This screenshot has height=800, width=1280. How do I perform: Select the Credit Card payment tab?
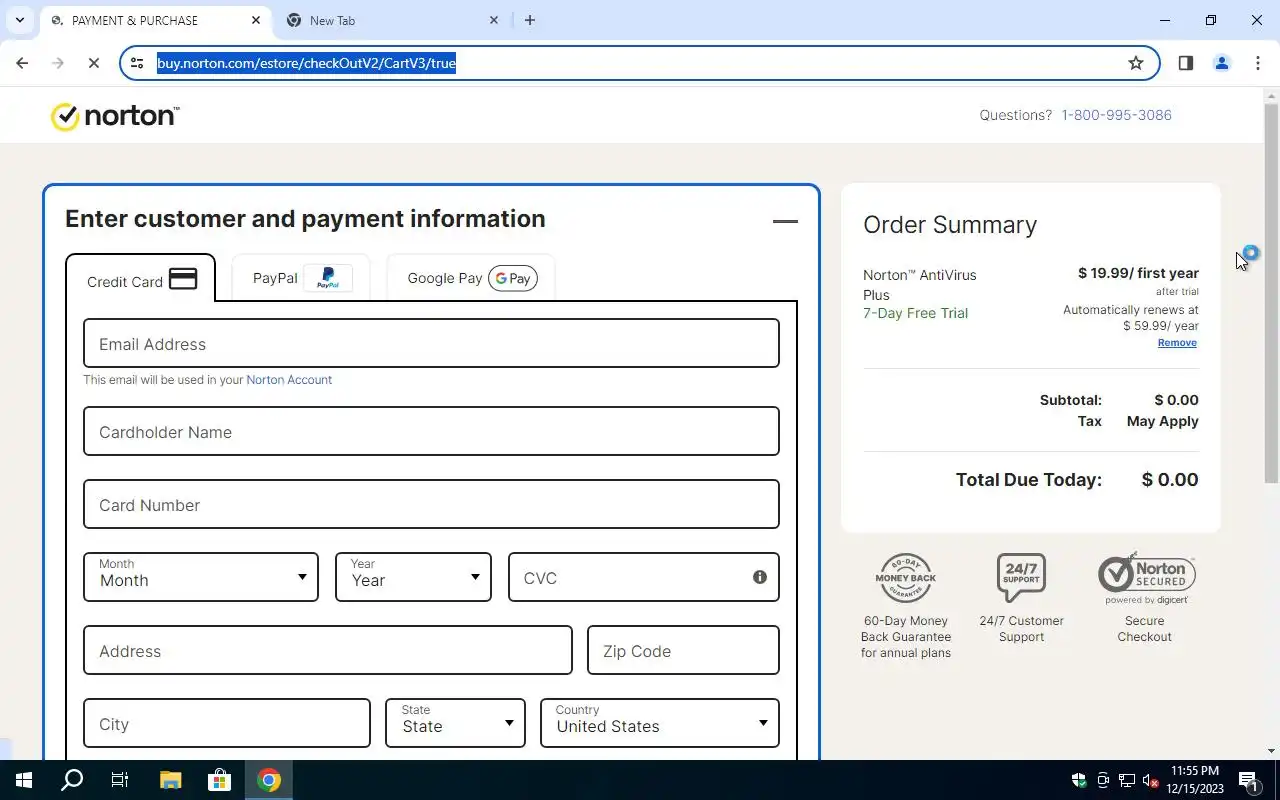141,279
